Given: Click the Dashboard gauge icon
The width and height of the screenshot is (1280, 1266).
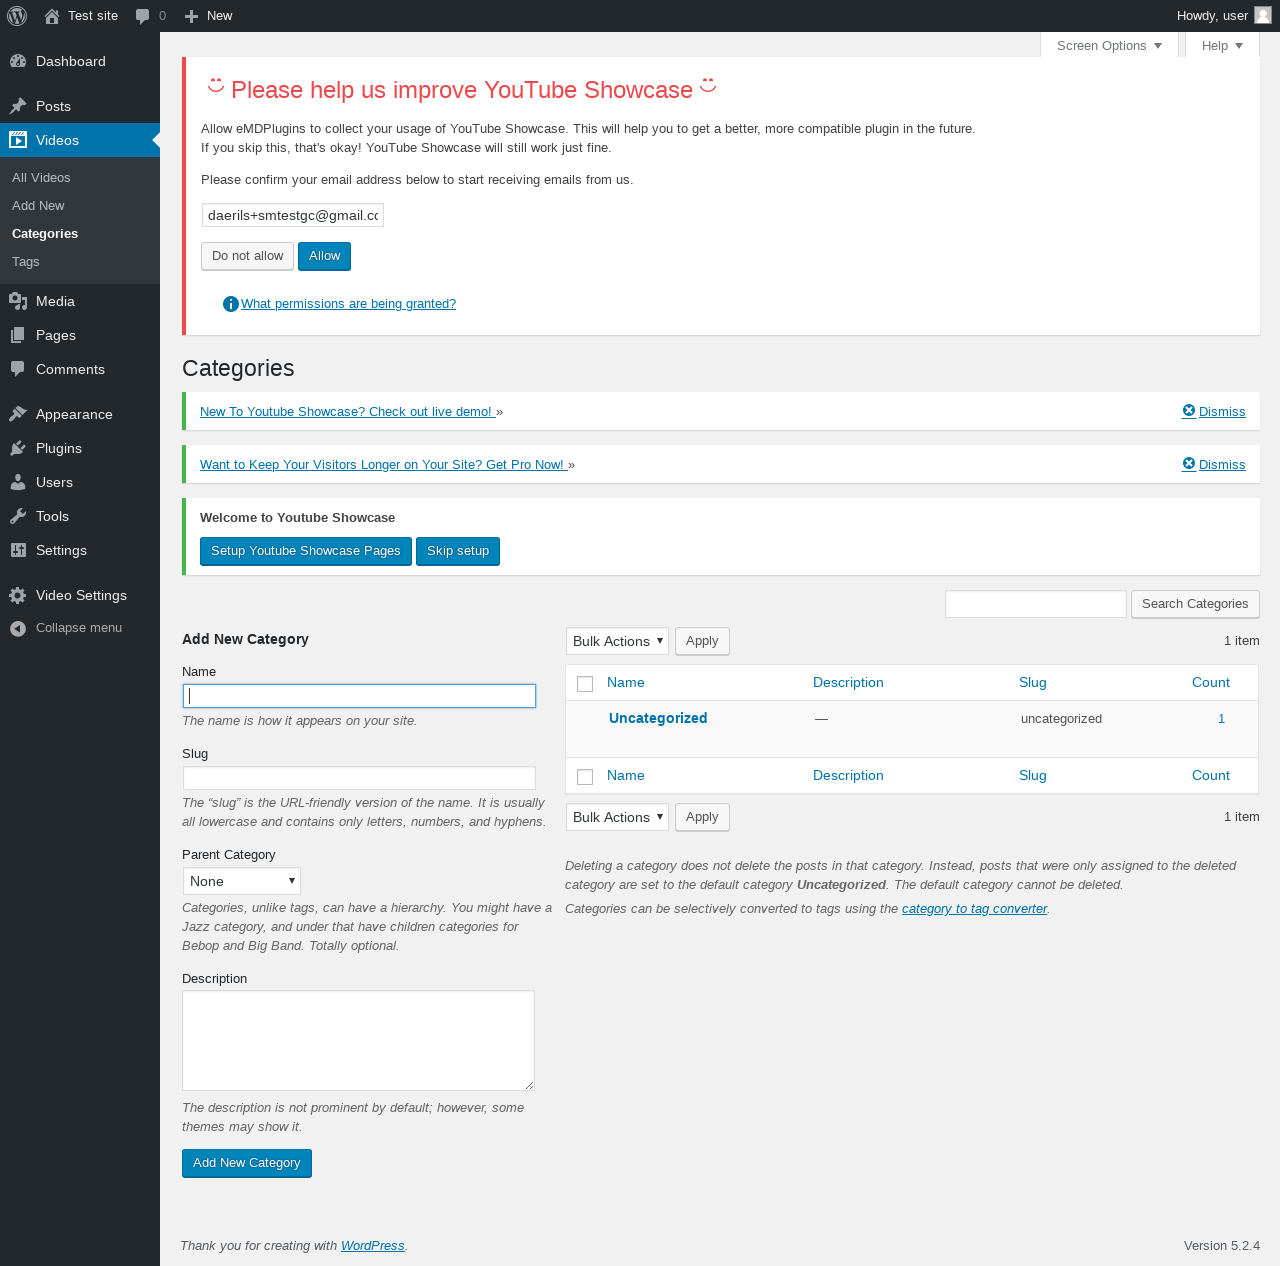Looking at the screenshot, I should [x=18, y=61].
